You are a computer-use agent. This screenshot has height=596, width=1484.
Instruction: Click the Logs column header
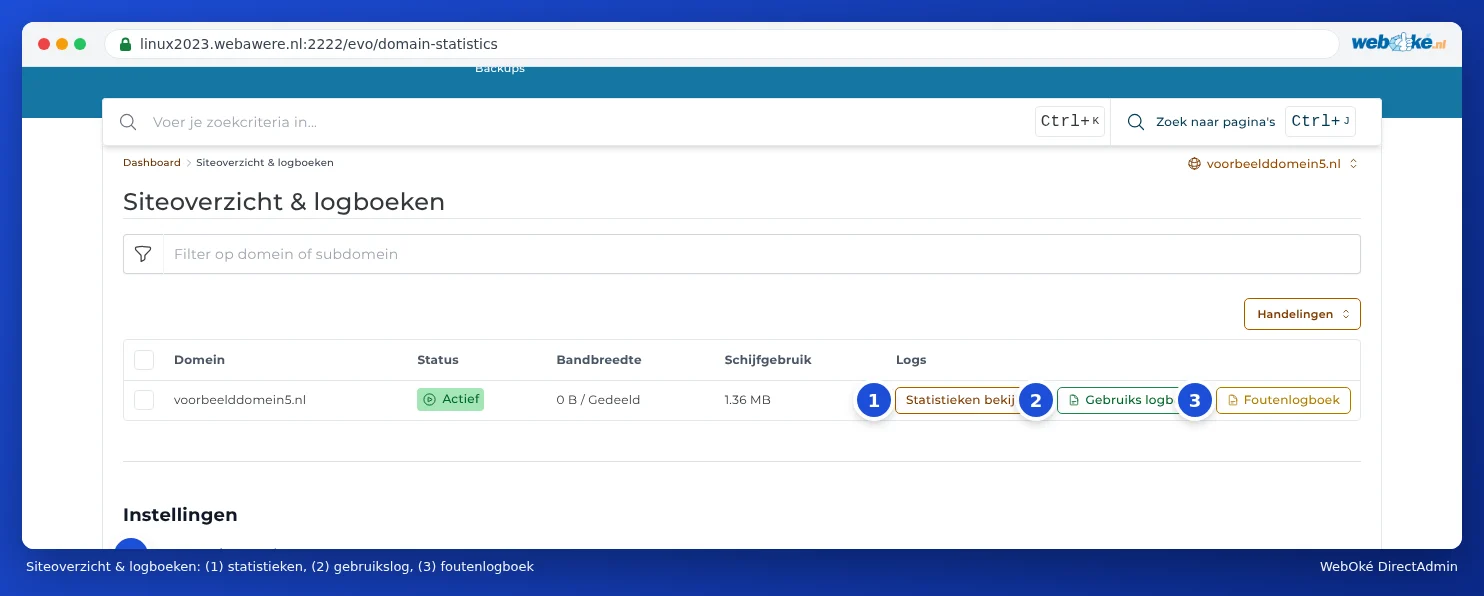coord(911,360)
